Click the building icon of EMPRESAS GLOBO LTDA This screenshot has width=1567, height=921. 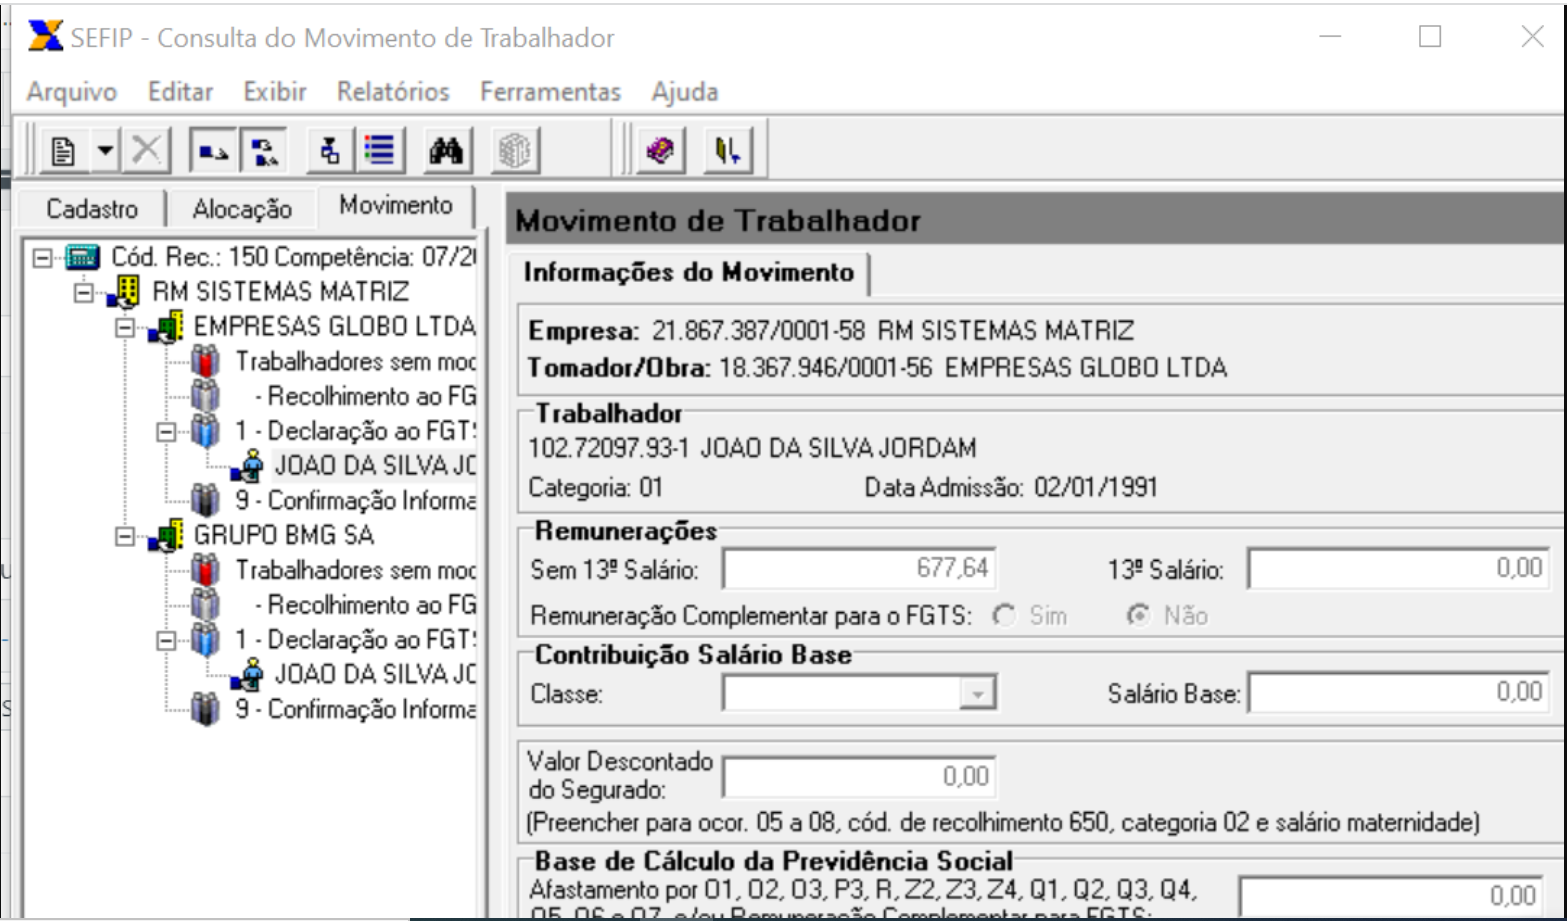pos(166,327)
